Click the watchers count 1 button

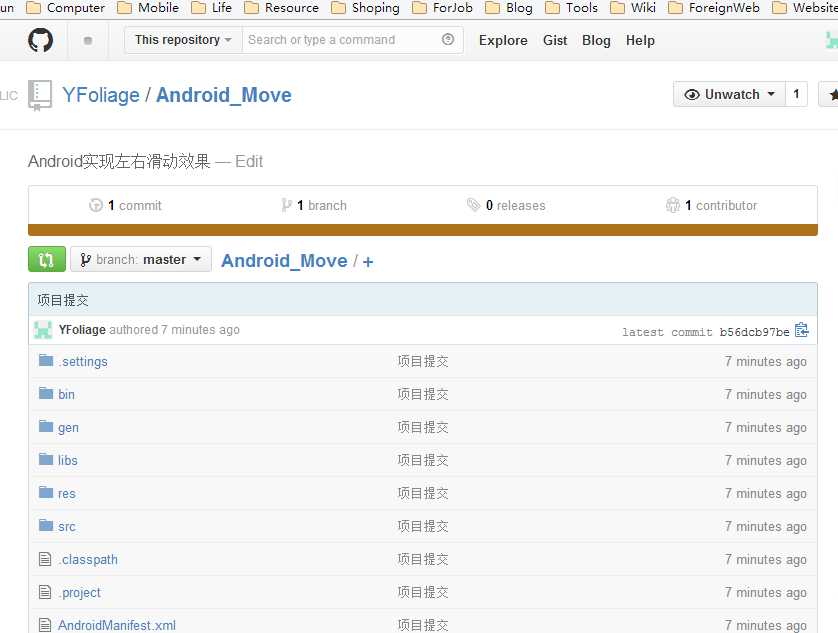click(796, 95)
